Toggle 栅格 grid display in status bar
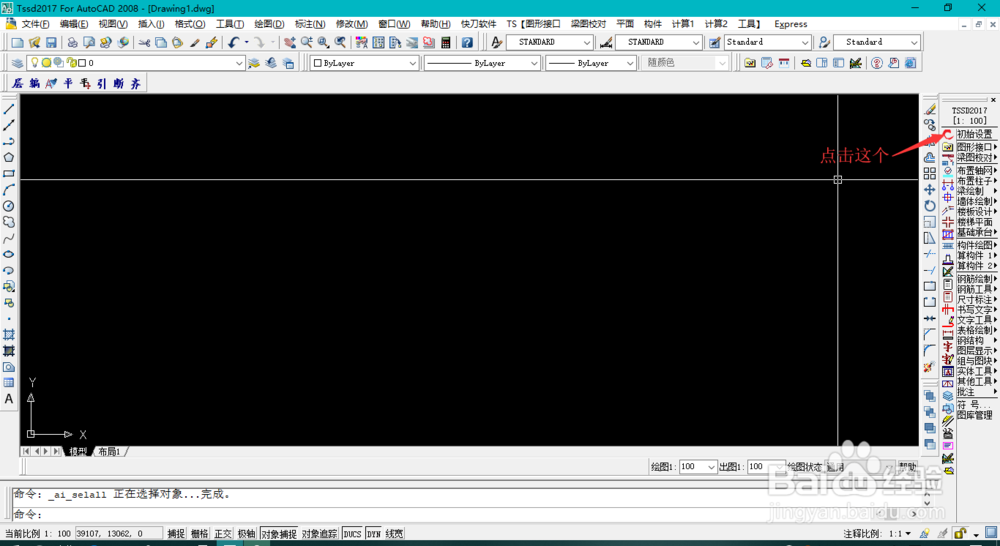1000x546 pixels. coord(200,534)
